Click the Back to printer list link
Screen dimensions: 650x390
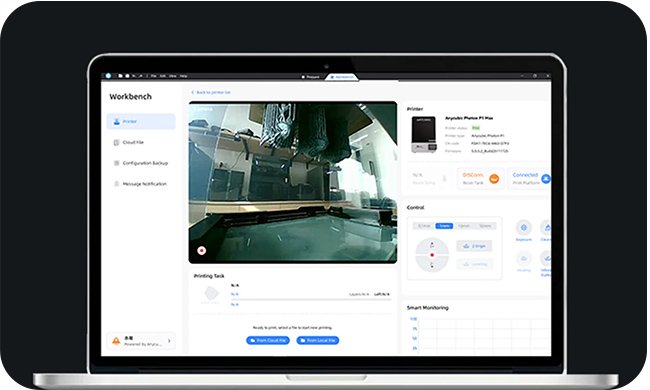point(211,92)
